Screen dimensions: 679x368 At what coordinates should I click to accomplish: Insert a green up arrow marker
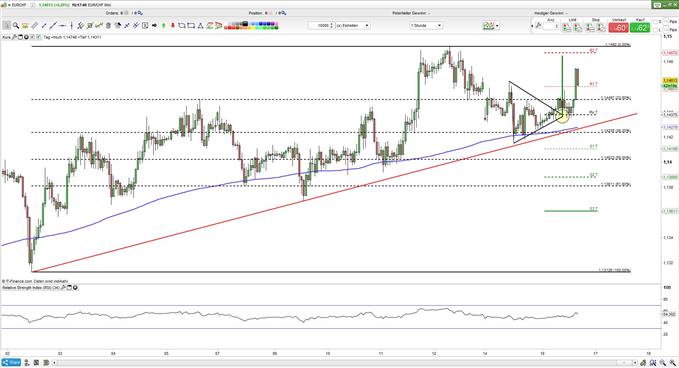click(164, 26)
